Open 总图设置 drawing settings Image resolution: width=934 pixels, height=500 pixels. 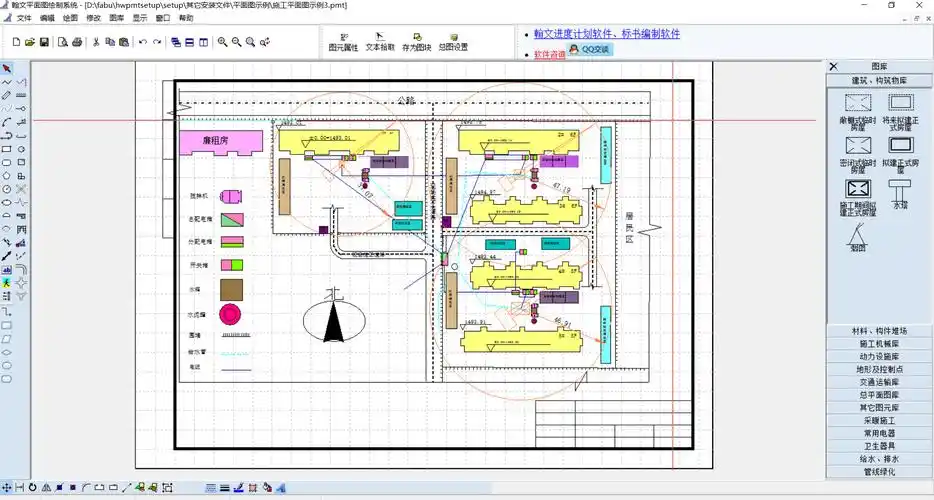[453, 42]
